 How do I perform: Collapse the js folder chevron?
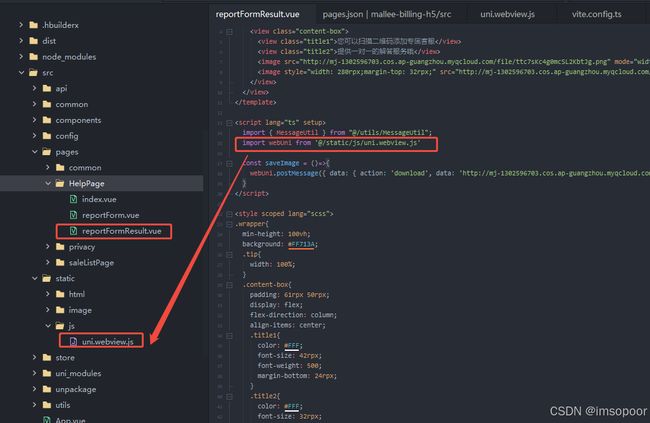click(x=48, y=326)
